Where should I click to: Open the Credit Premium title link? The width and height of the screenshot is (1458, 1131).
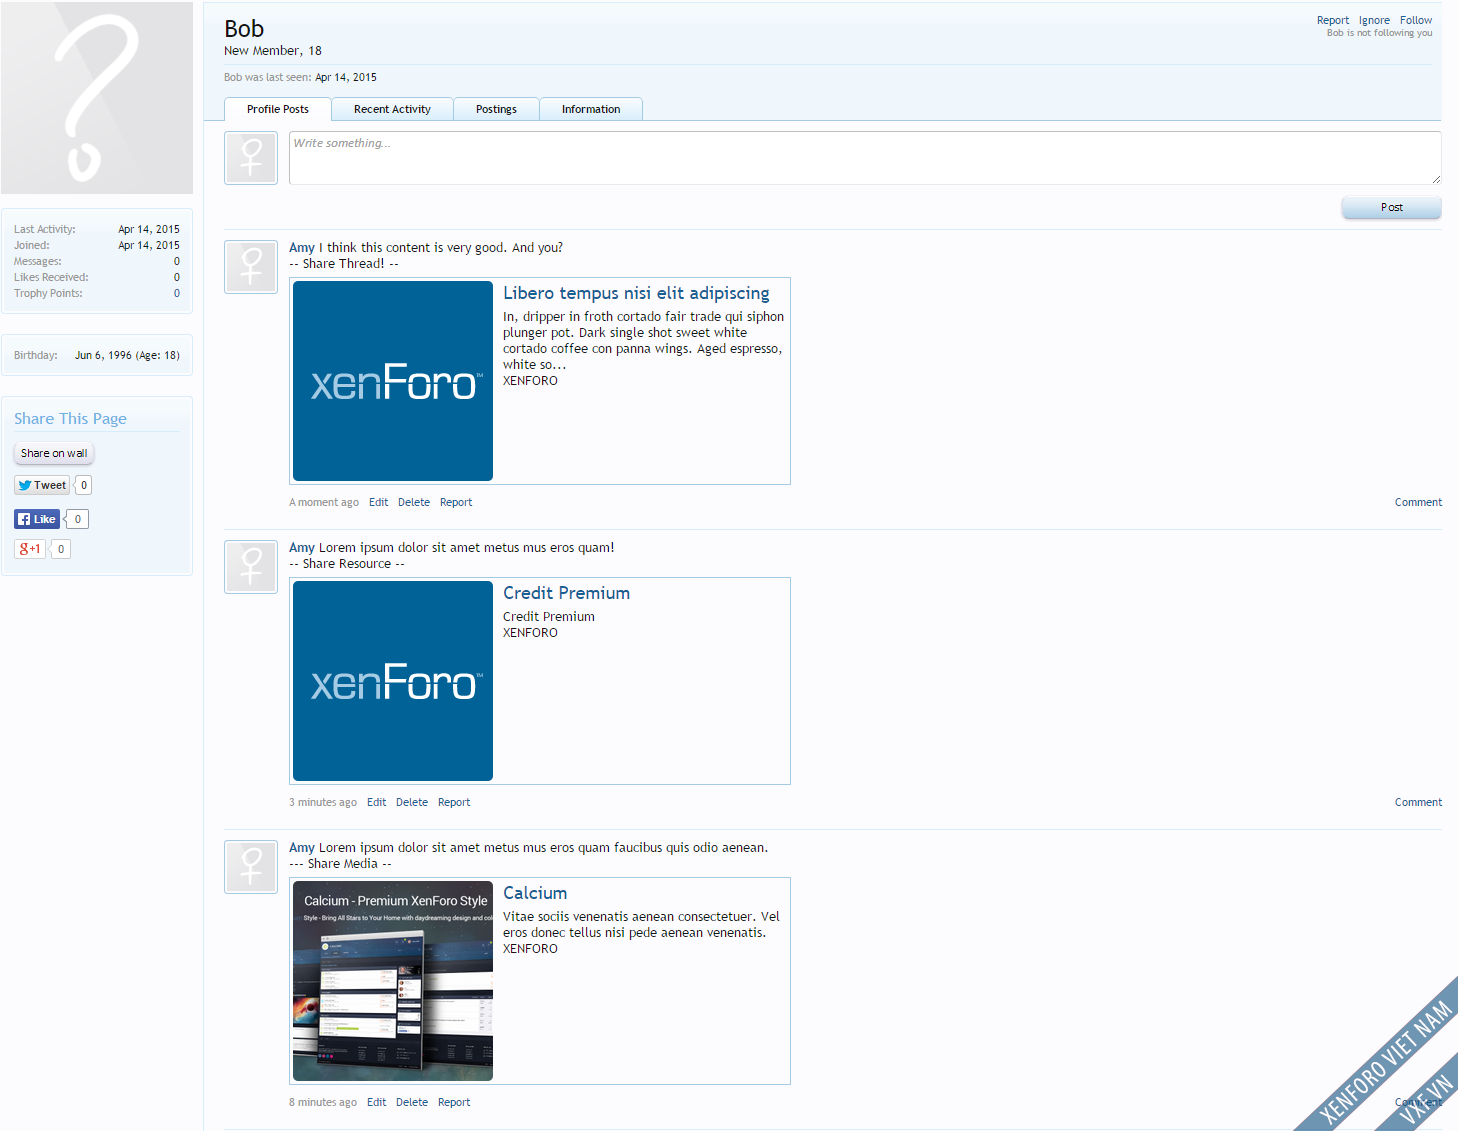(x=566, y=593)
